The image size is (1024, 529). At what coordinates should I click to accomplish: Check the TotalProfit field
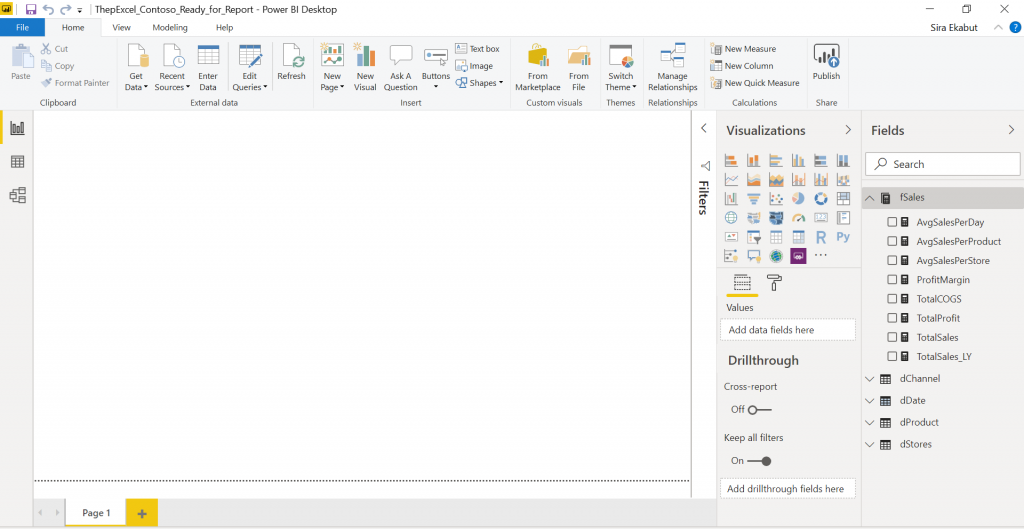pyautogui.click(x=892, y=318)
